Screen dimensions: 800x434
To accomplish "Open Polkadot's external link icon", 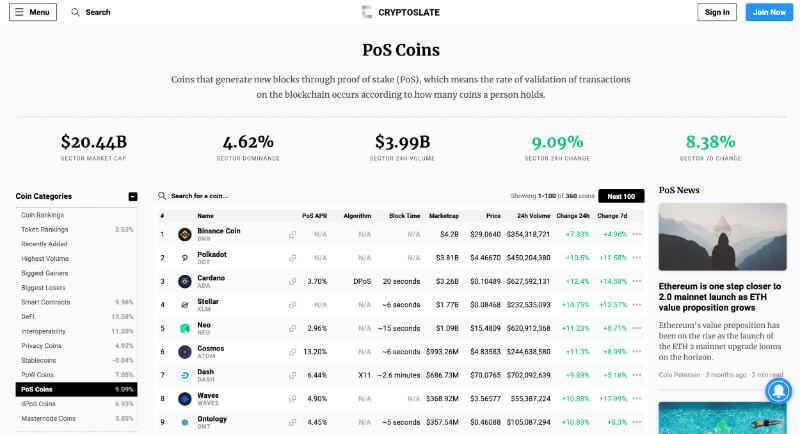I will coord(292,258).
